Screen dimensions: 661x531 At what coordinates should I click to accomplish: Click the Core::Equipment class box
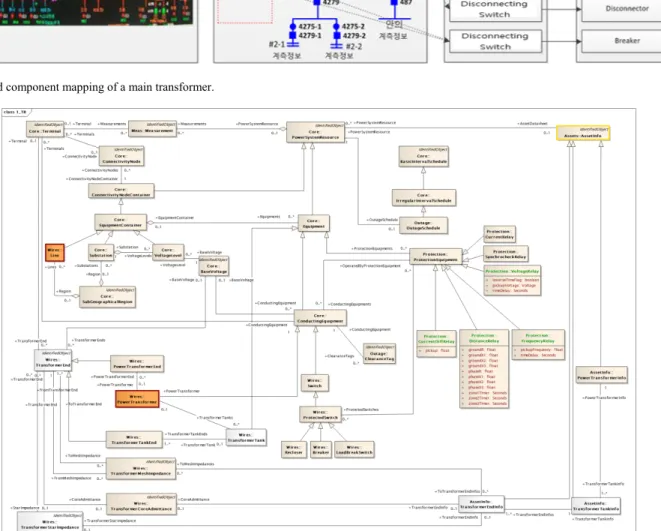coord(314,223)
